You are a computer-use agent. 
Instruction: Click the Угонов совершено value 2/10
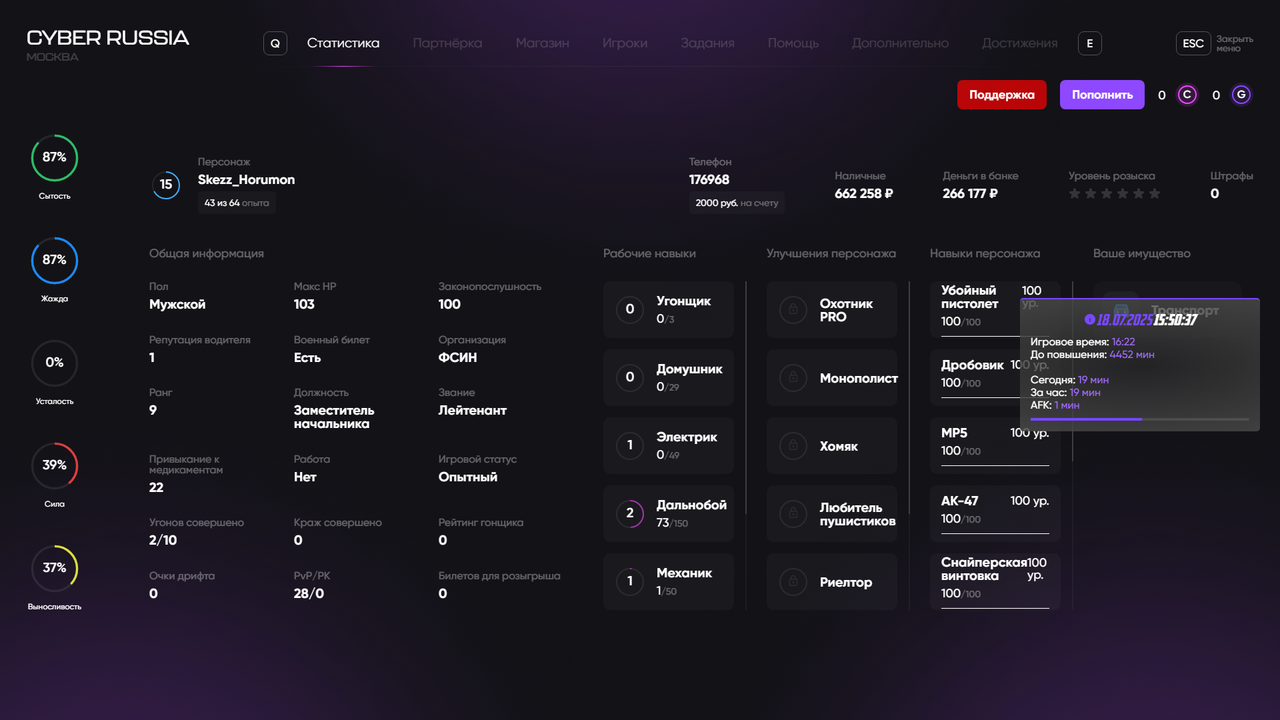point(163,540)
